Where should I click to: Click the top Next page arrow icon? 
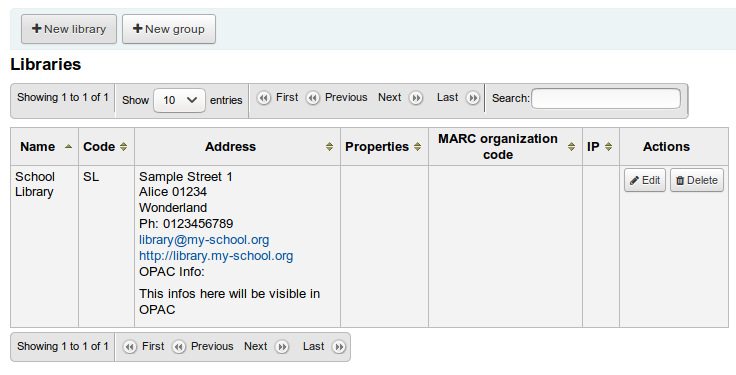pyautogui.click(x=415, y=98)
